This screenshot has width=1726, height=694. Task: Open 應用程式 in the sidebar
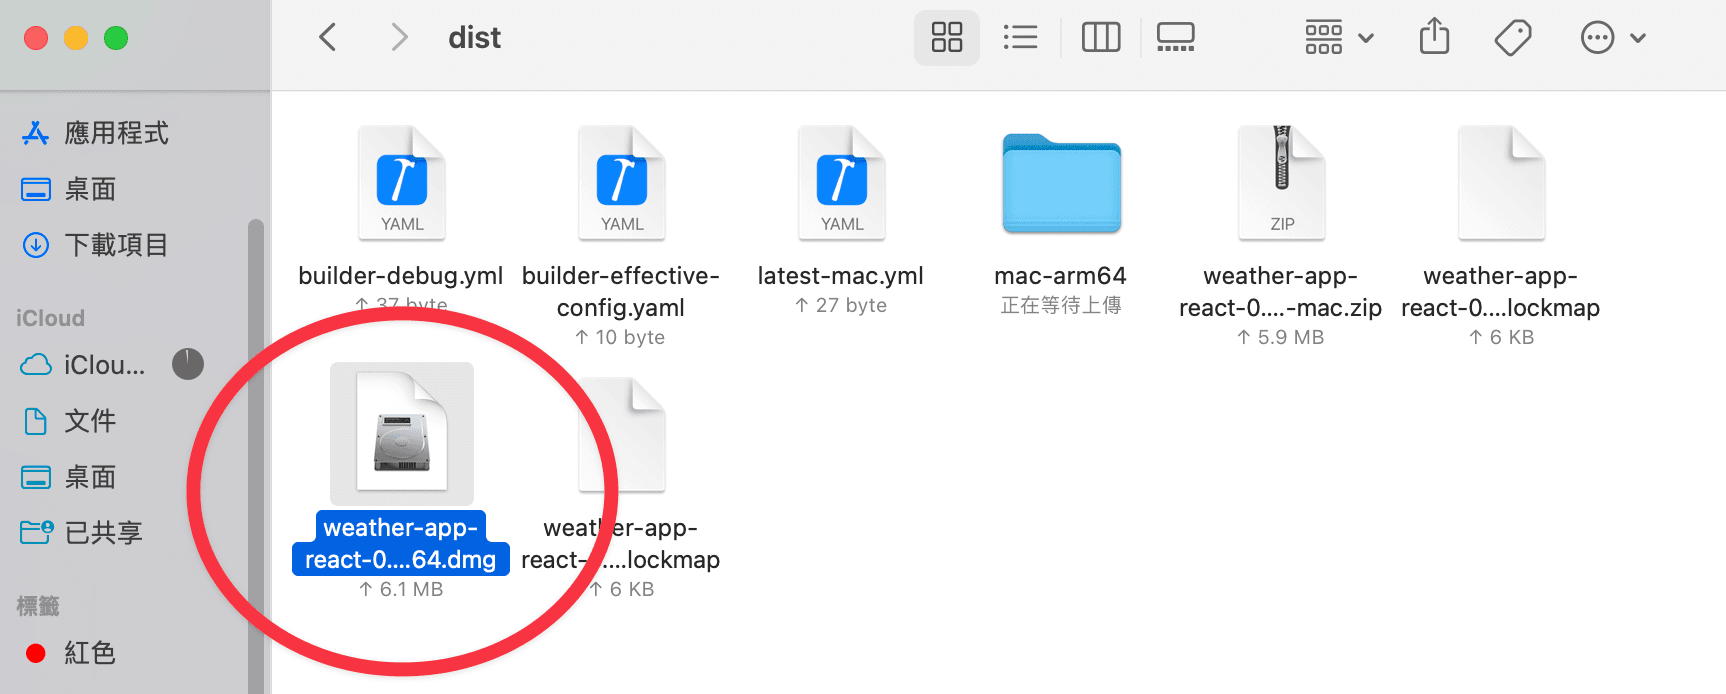[x=115, y=133]
